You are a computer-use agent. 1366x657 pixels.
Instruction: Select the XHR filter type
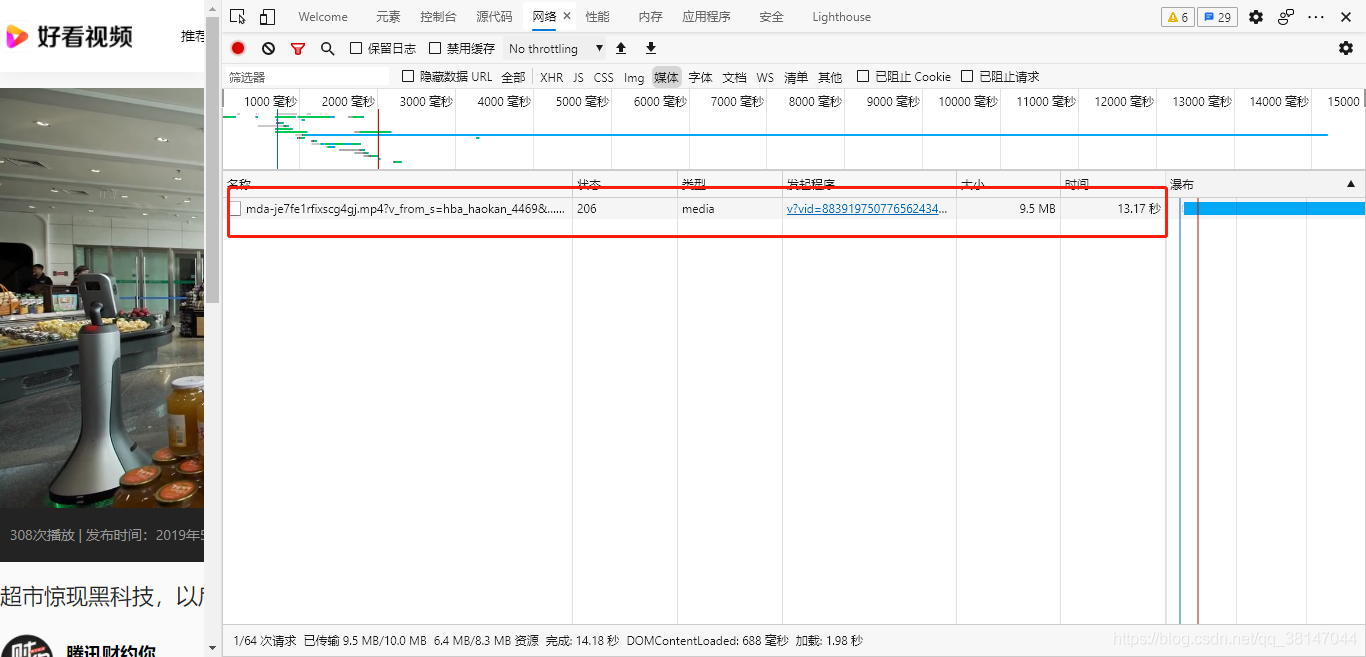[551, 77]
